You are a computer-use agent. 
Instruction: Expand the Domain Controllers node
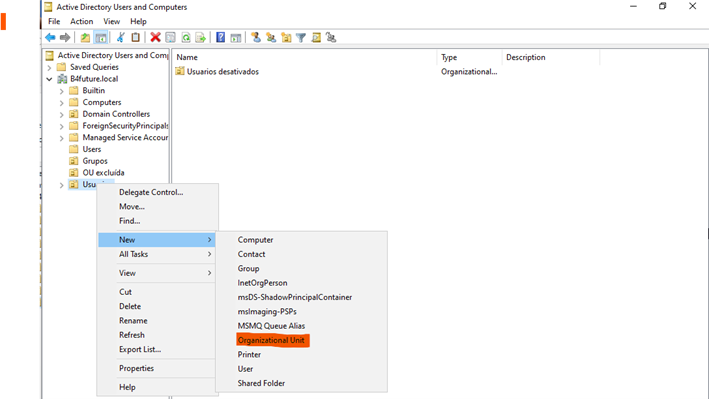[61, 114]
